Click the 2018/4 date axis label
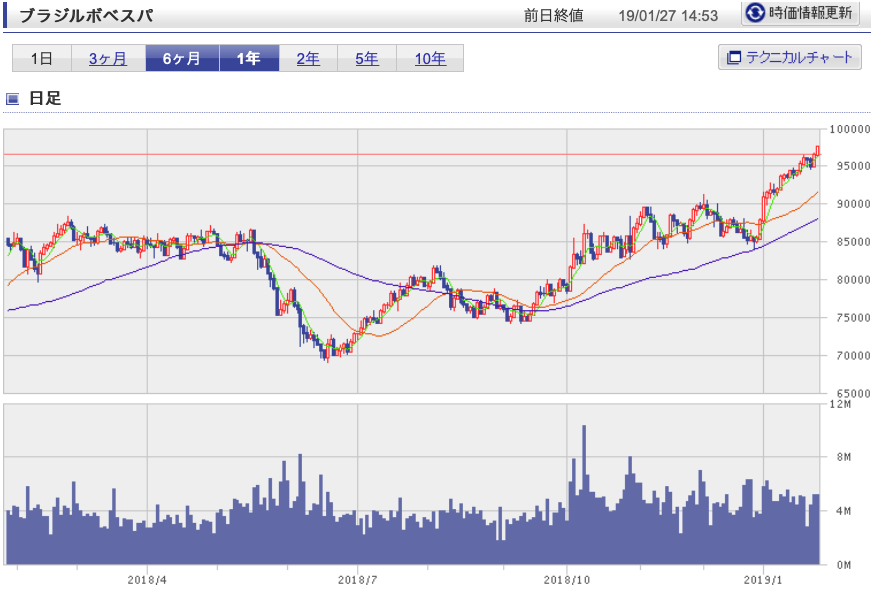 (147, 579)
